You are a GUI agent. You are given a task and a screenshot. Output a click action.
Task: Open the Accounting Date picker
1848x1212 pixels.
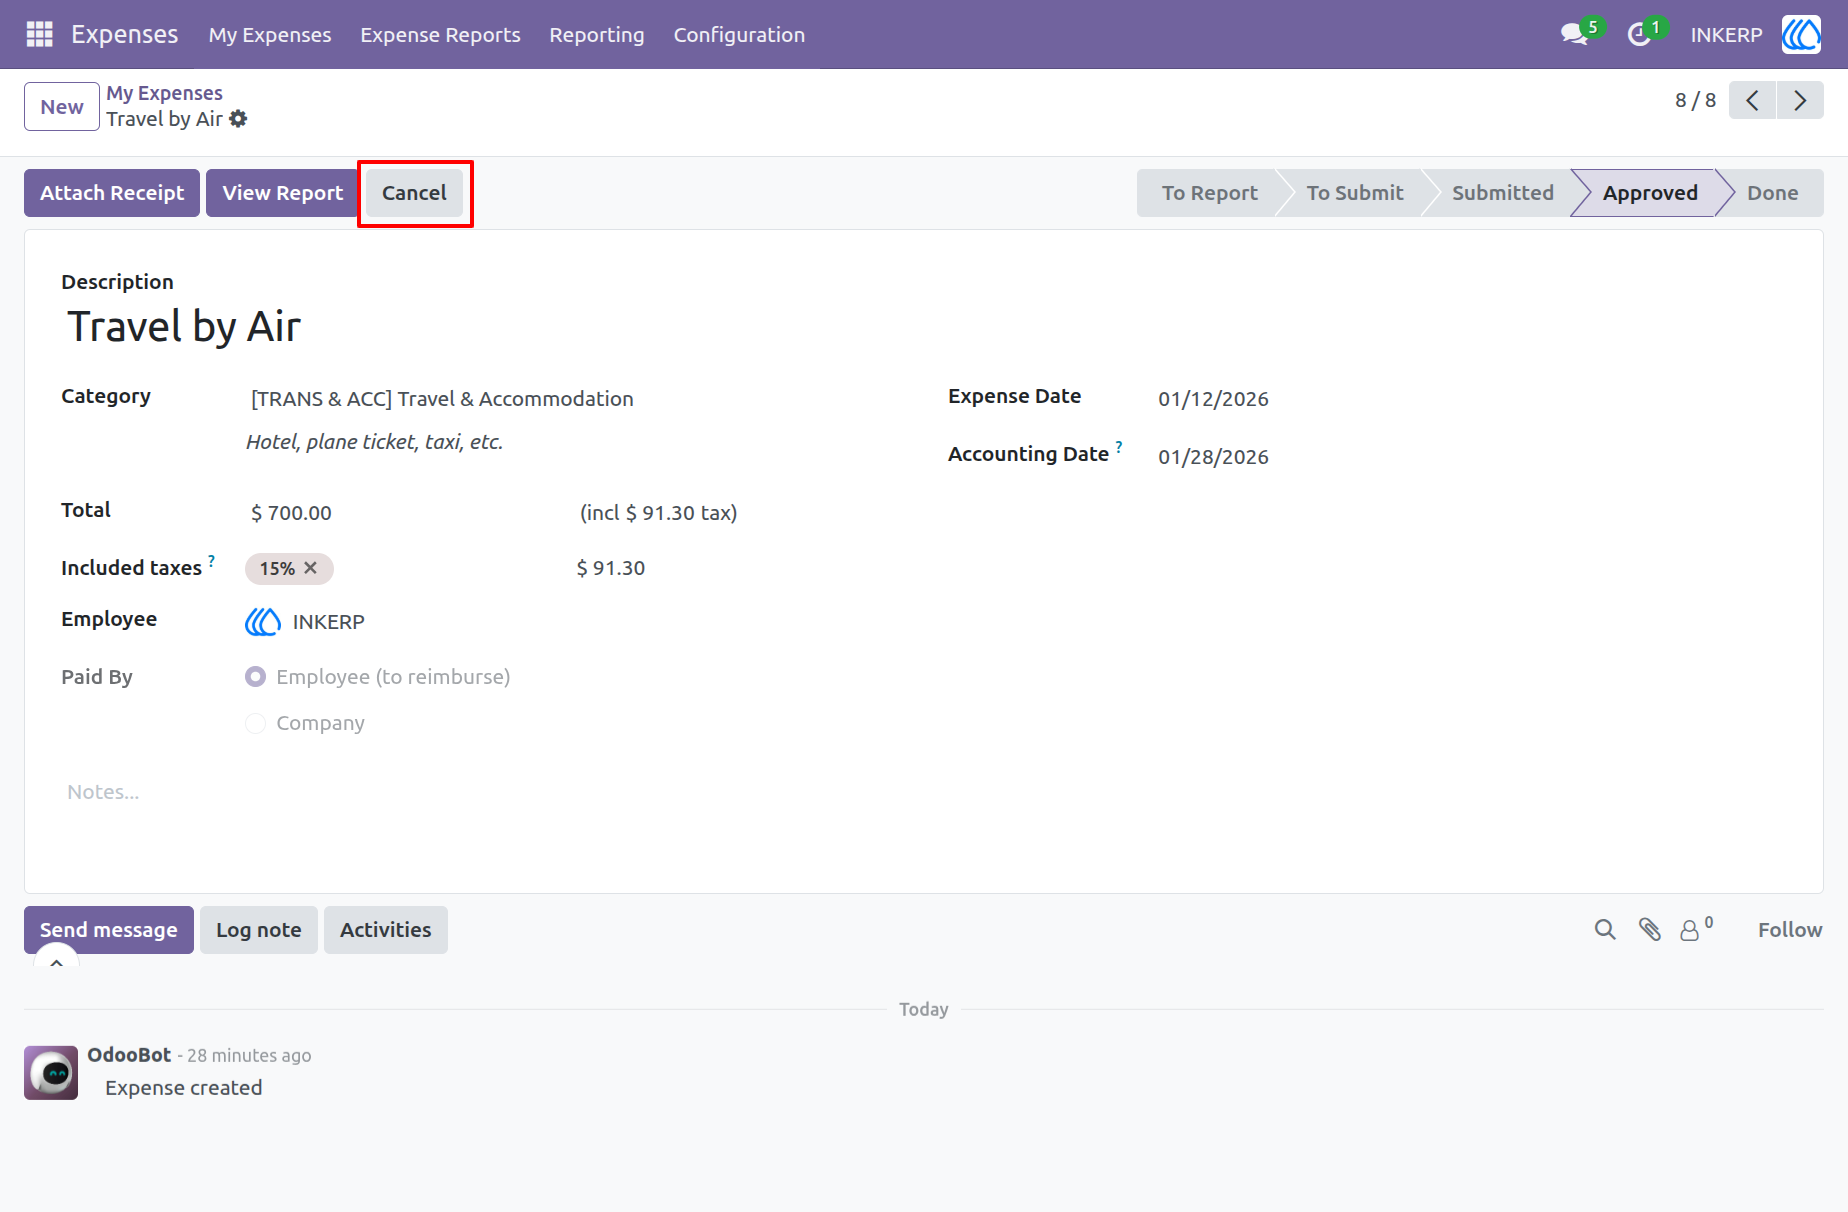pos(1213,457)
